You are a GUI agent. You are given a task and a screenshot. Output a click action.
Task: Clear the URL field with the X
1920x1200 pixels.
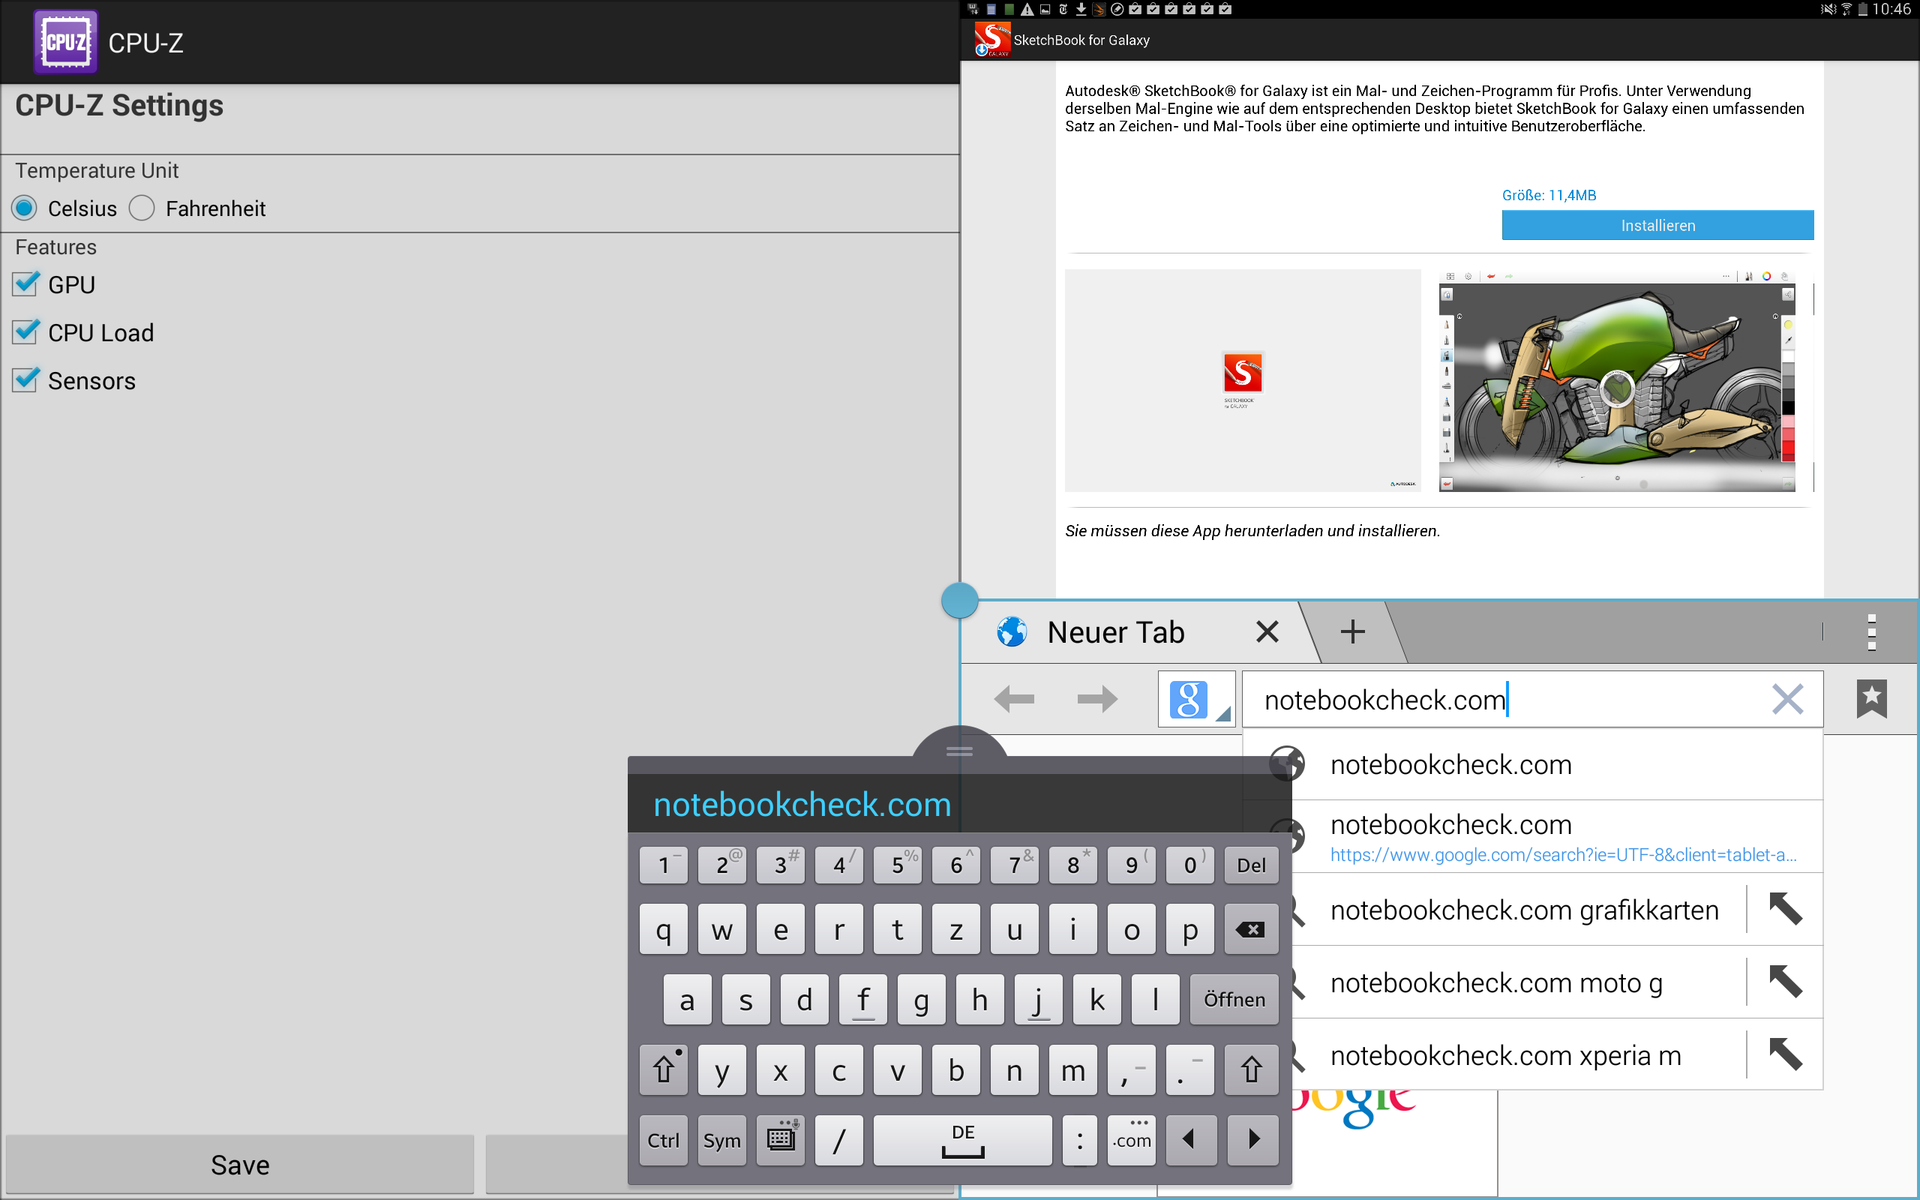[1787, 699]
